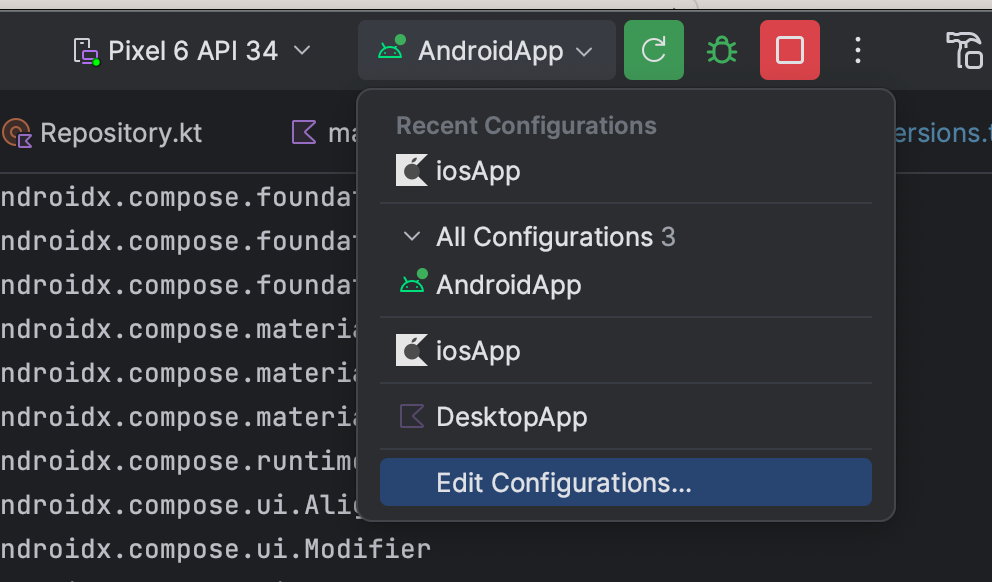The height and width of the screenshot is (582, 992).
Task: Click the Repository.kt file type icon
Action: tap(17, 133)
